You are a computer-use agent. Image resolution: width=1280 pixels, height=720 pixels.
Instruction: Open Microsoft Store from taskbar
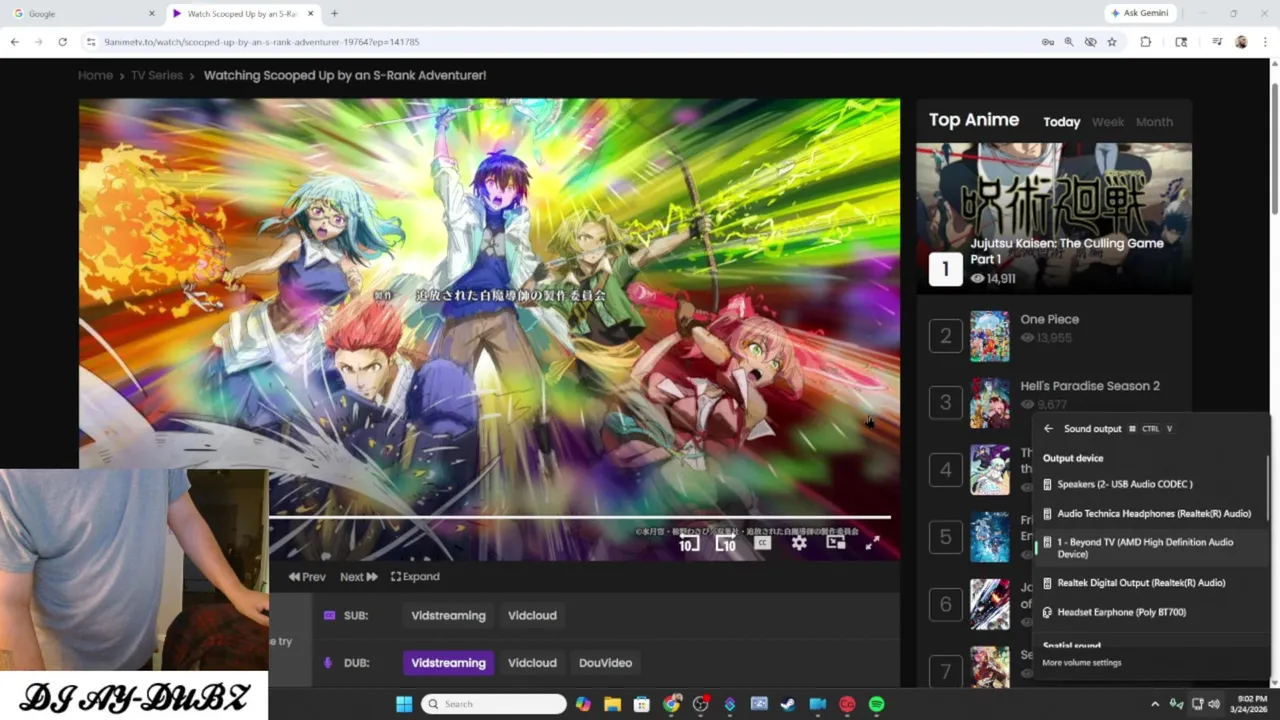click(642, 704)
